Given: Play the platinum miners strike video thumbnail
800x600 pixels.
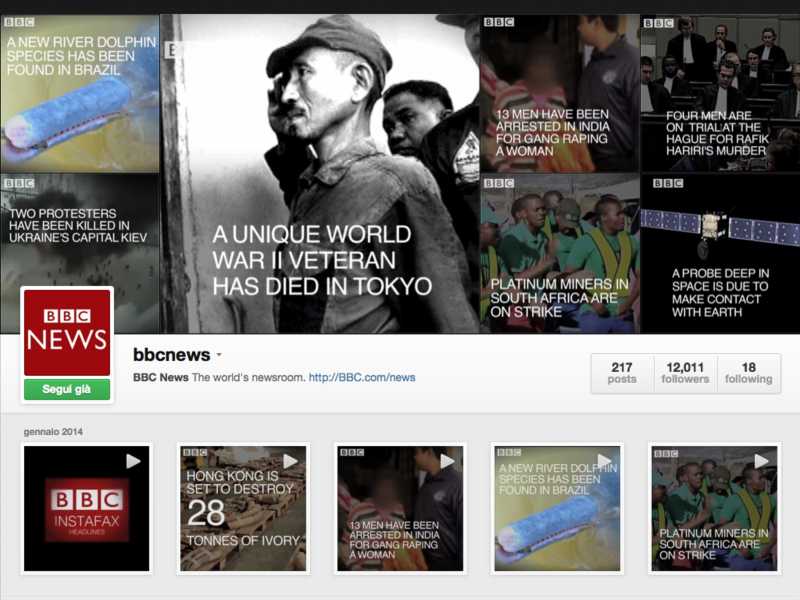Looking at the screenshot, I should 762,461.
